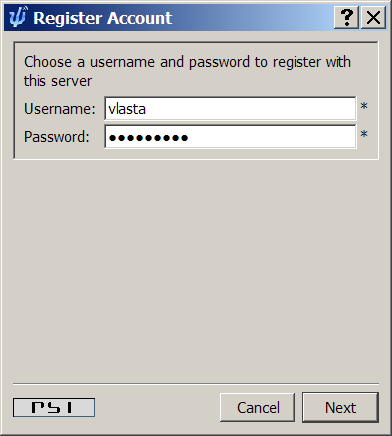Screen dimensions: 392x436
Task: Place cursor after "vlasta" in Username field
Action: point(147,109)
